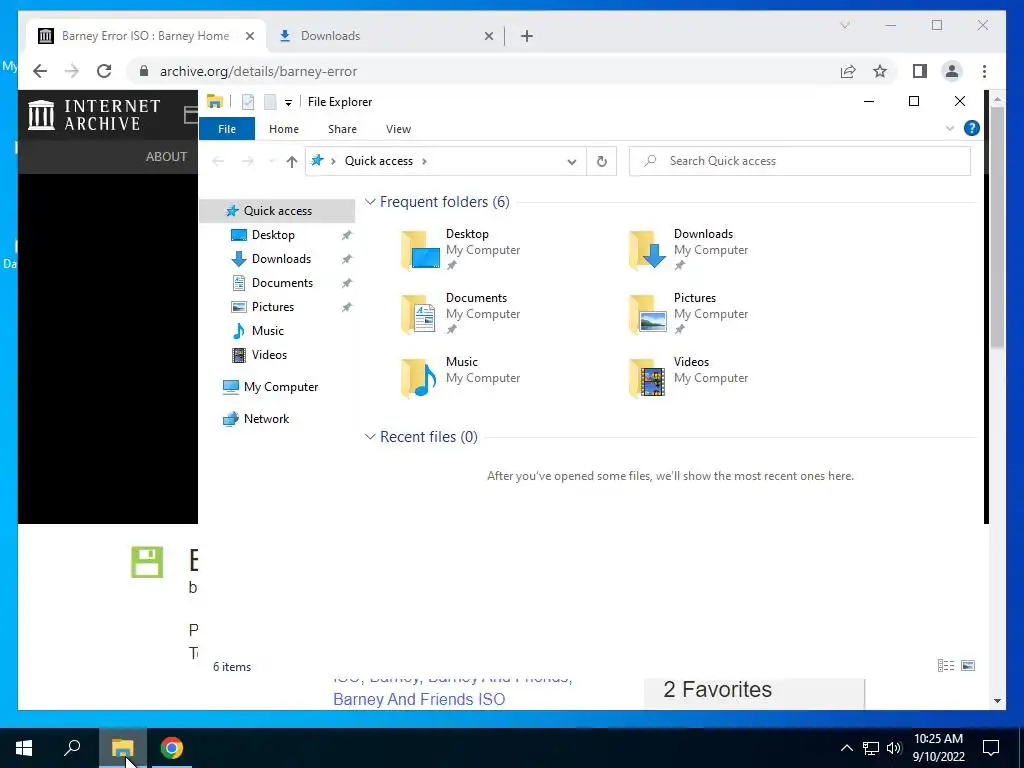Open the recent locations dropdown arrow
This screenshot has width=1024, height=768.
(271, 161)
